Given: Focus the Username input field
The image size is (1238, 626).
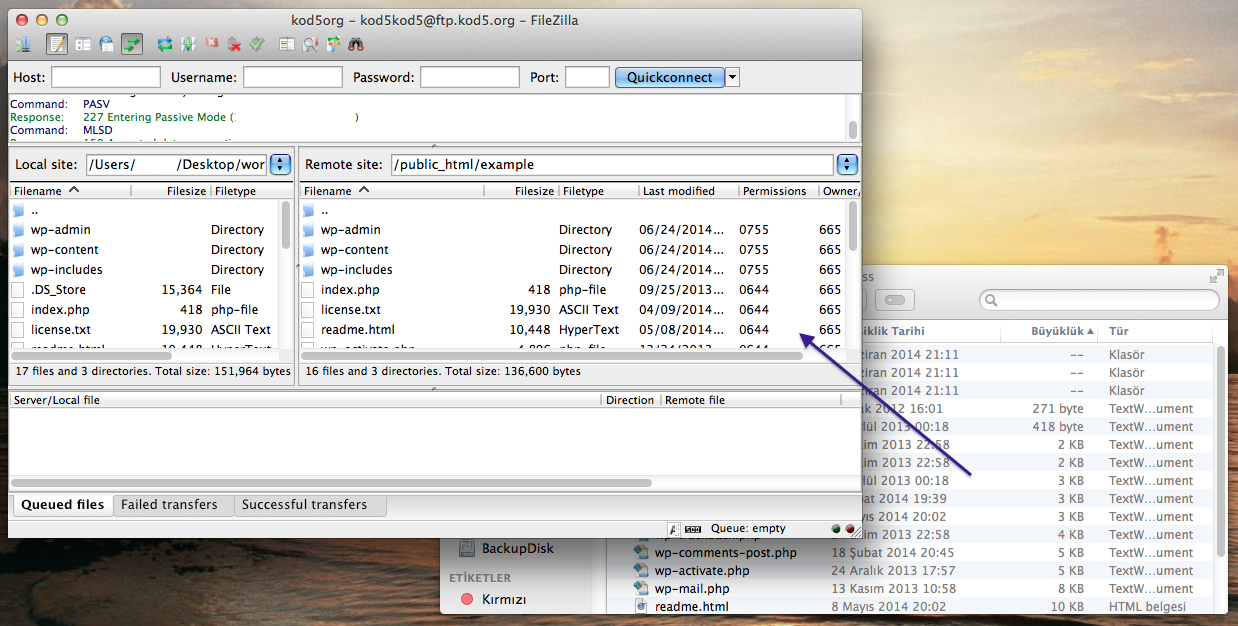Looking at the screenshot, I should point(293,77).
